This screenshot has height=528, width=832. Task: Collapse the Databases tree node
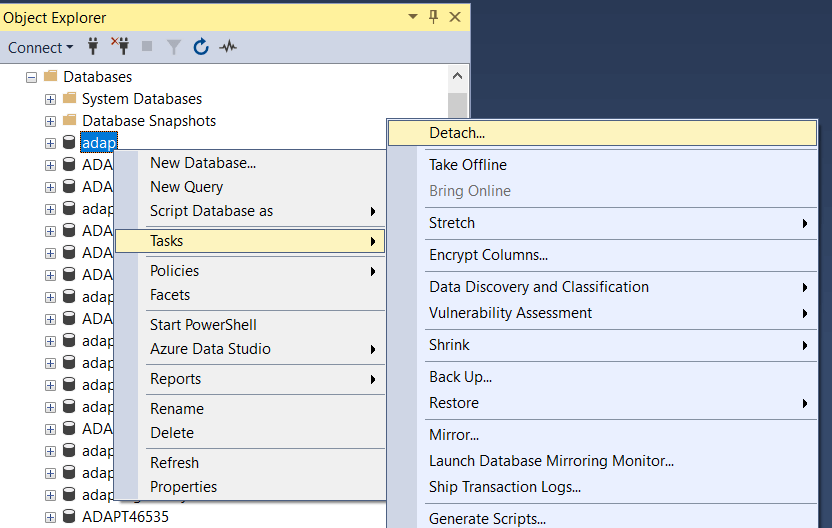click(x=32, y=77)
